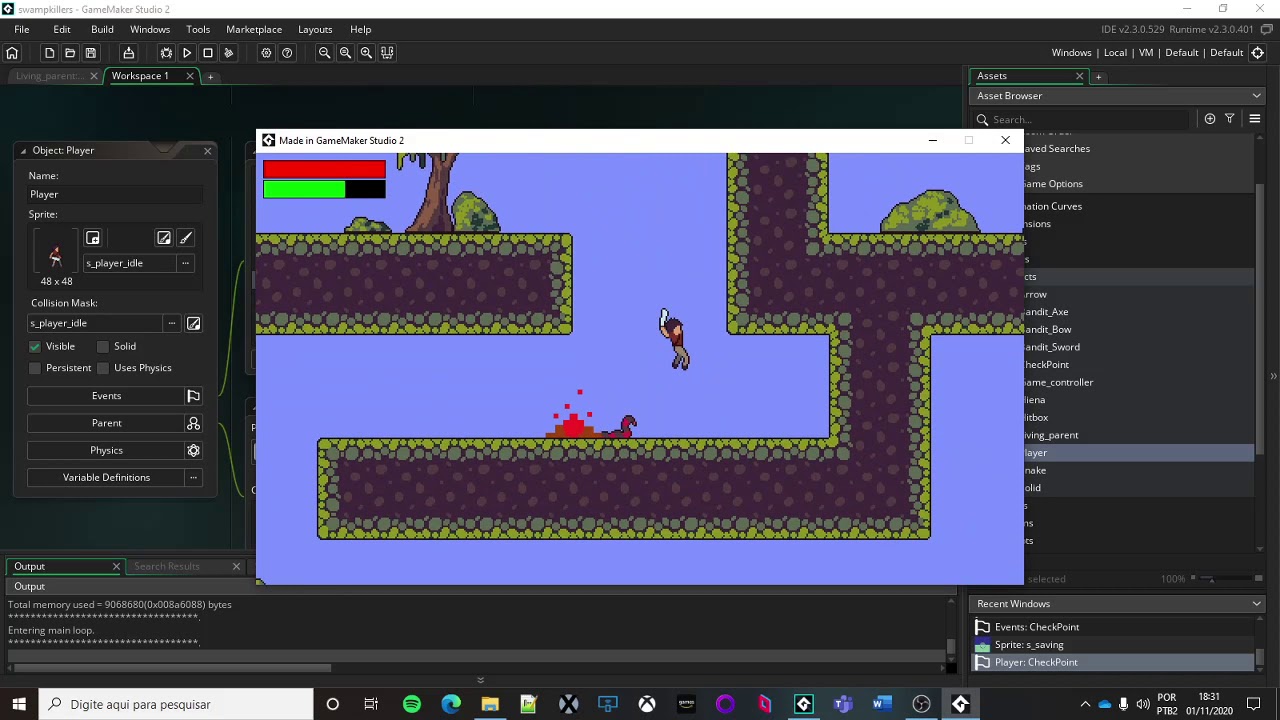Viewport: 1280px width, 720px height.
Task: Open the File menu
Action: coord(21,29)
